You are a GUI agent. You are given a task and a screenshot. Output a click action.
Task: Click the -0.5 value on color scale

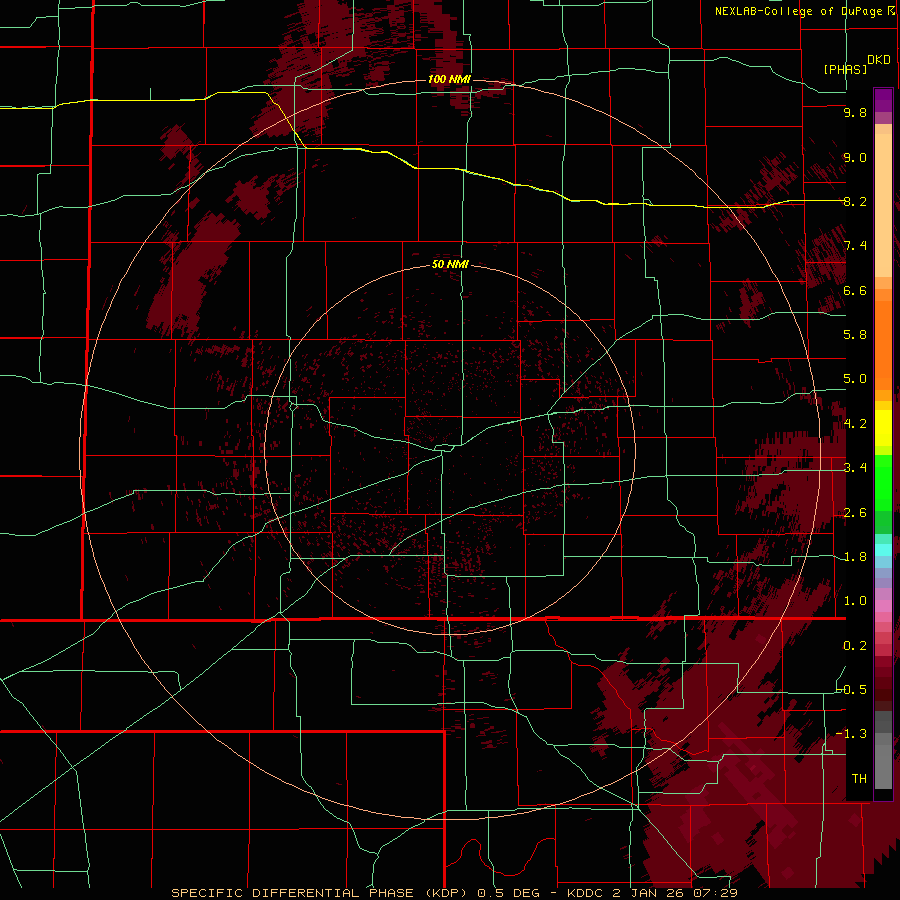851,690
